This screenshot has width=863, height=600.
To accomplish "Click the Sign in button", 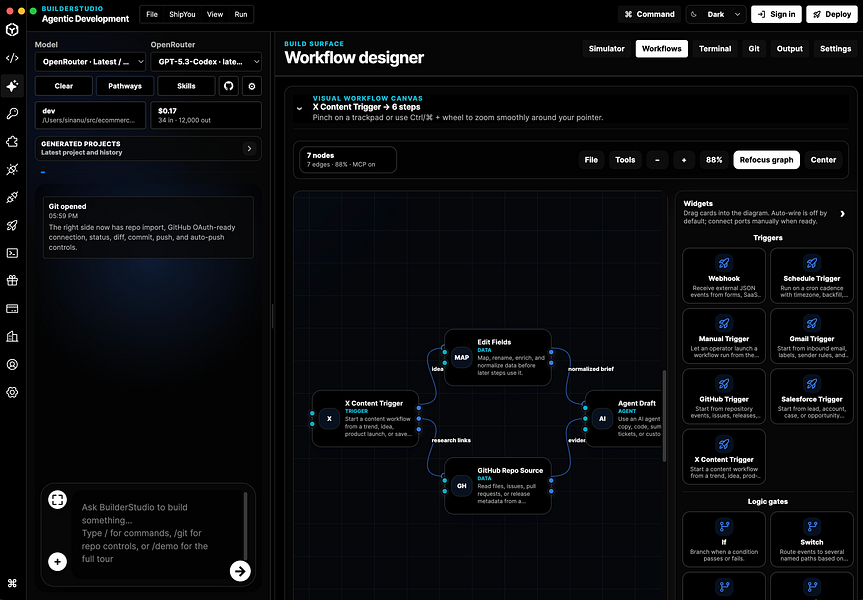I will click(777, 14).
